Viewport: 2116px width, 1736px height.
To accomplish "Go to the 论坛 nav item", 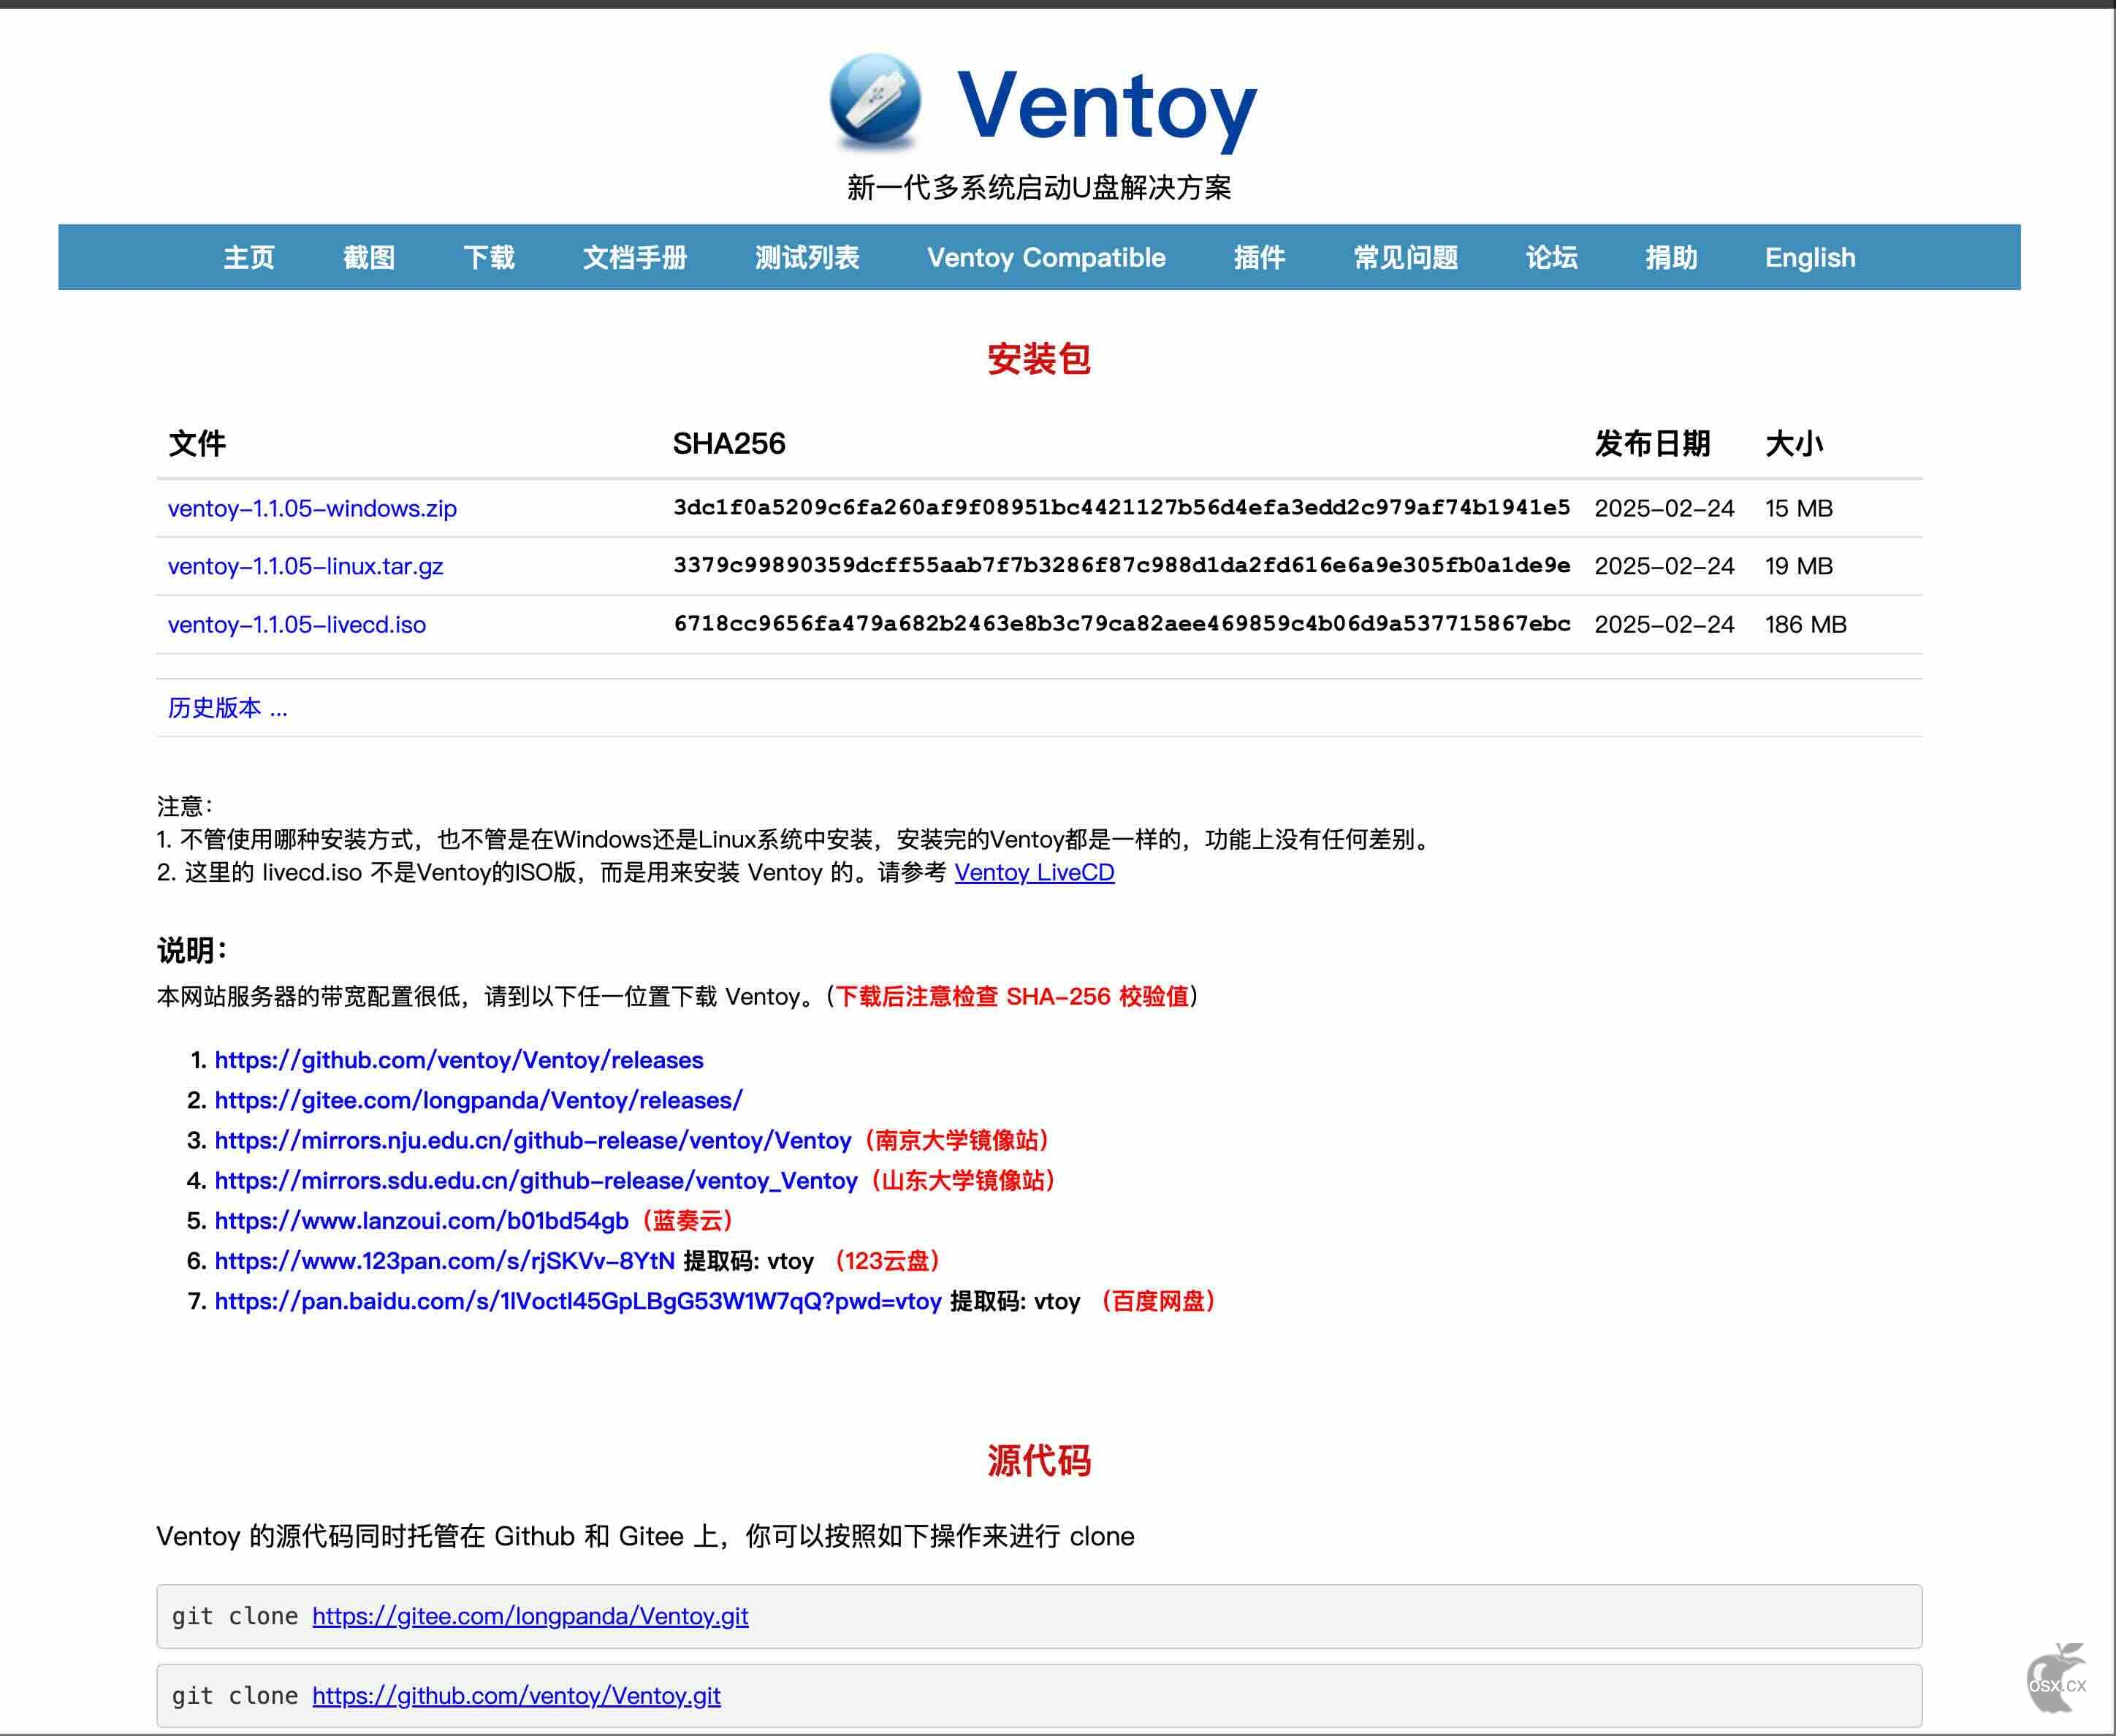I will [1551, 257].
